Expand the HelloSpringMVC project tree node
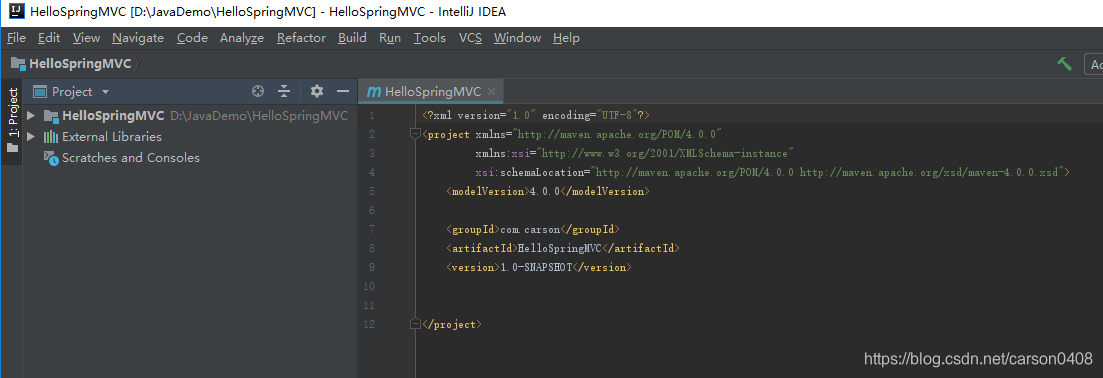1103x378 pixels. click(30, 115)
